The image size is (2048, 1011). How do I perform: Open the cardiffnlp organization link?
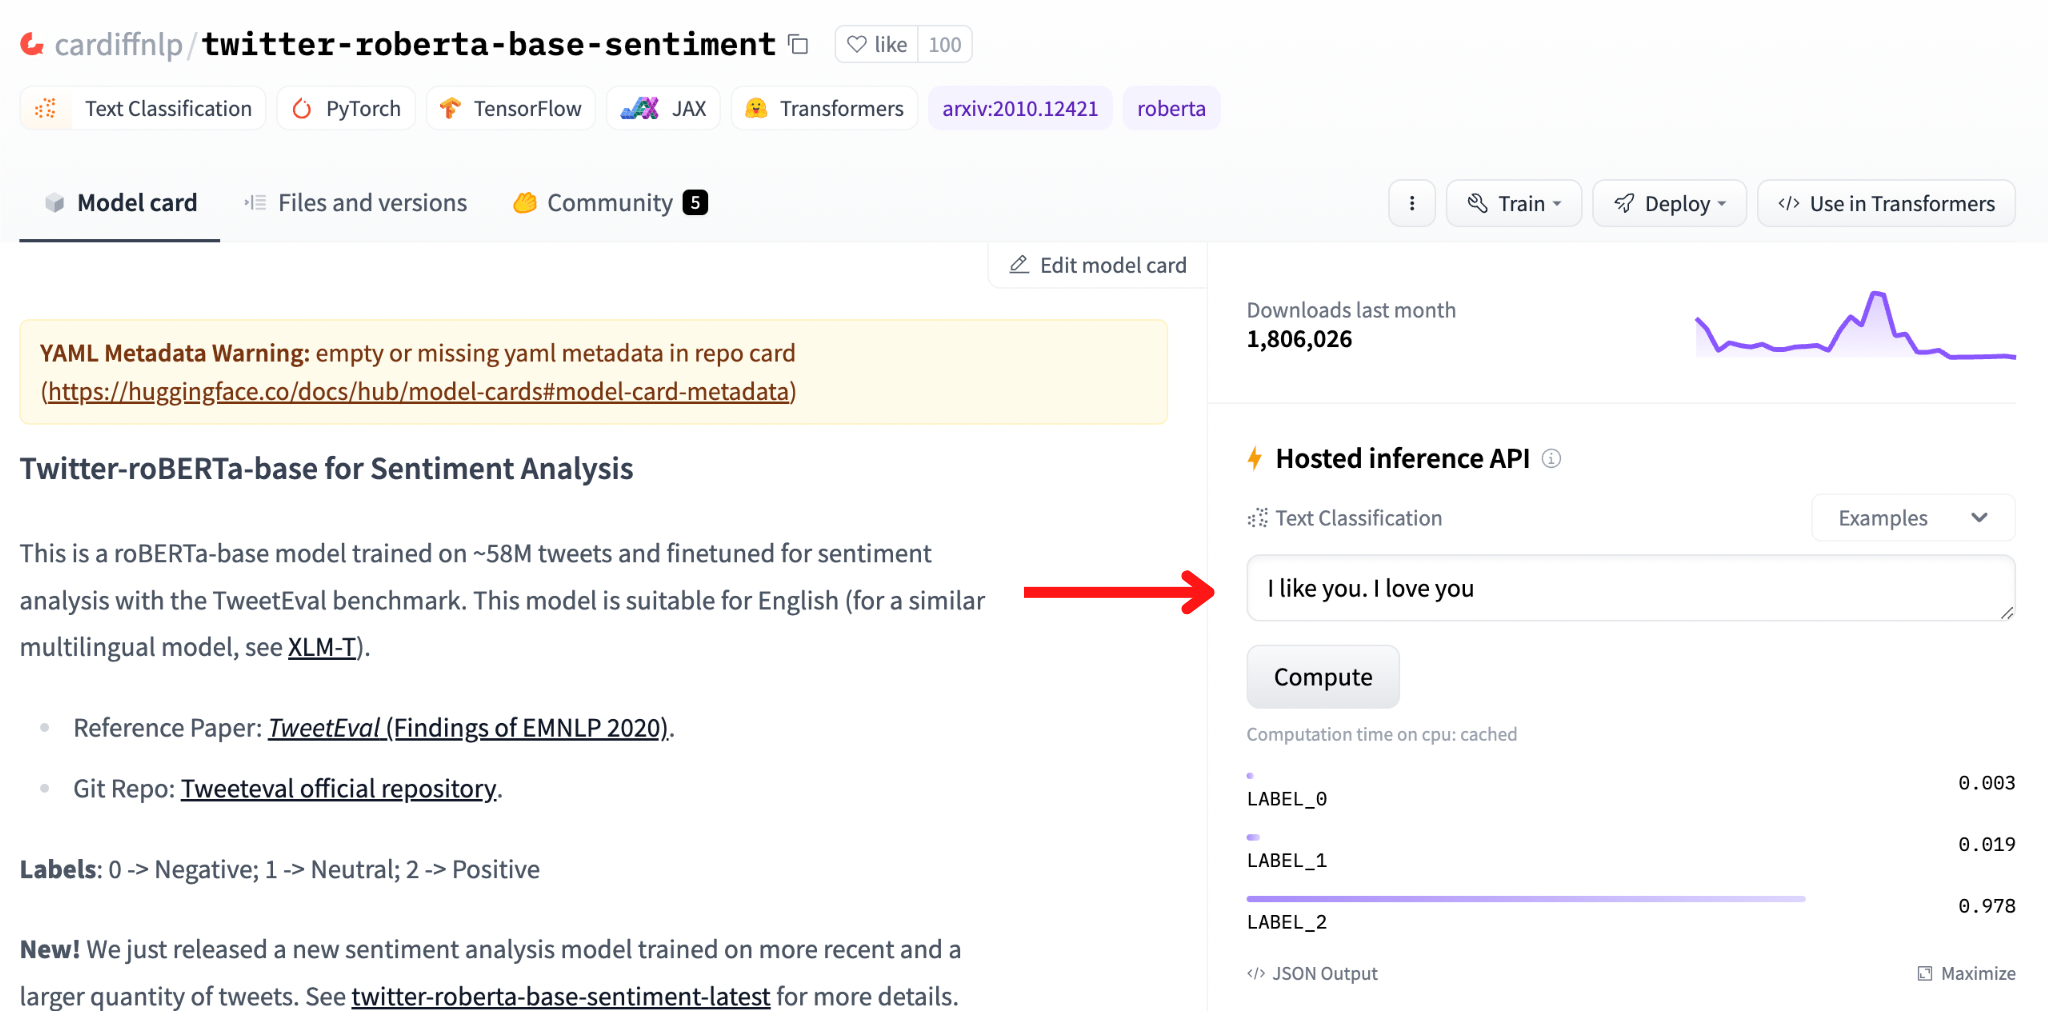pyautogui.click(x=118, y=44)
